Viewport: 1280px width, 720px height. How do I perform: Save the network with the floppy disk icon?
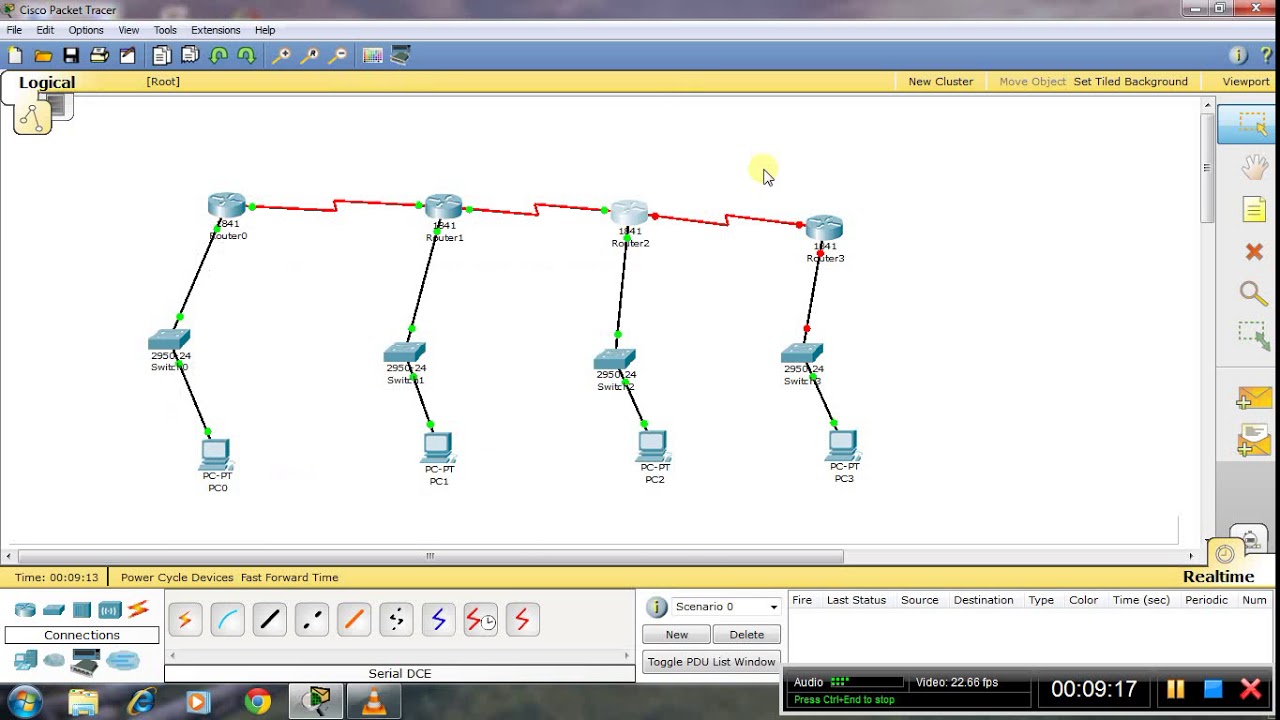pos(71,56)
